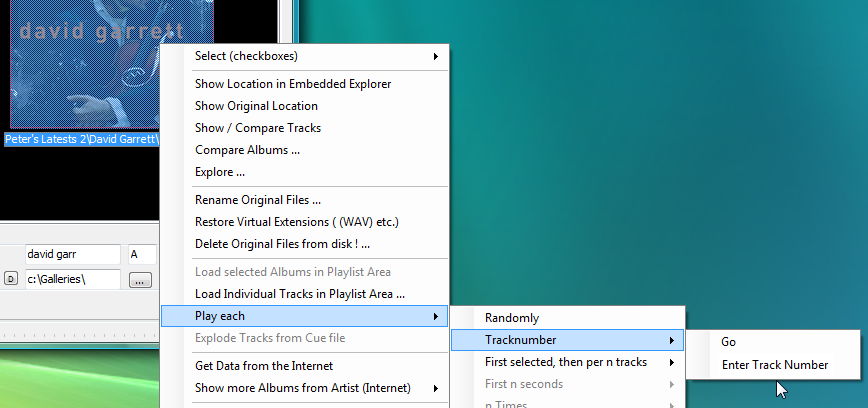Click arrow next to Select (checkboxes)
Viewport: 868px width, 408px height.
[x=436, y=56]
